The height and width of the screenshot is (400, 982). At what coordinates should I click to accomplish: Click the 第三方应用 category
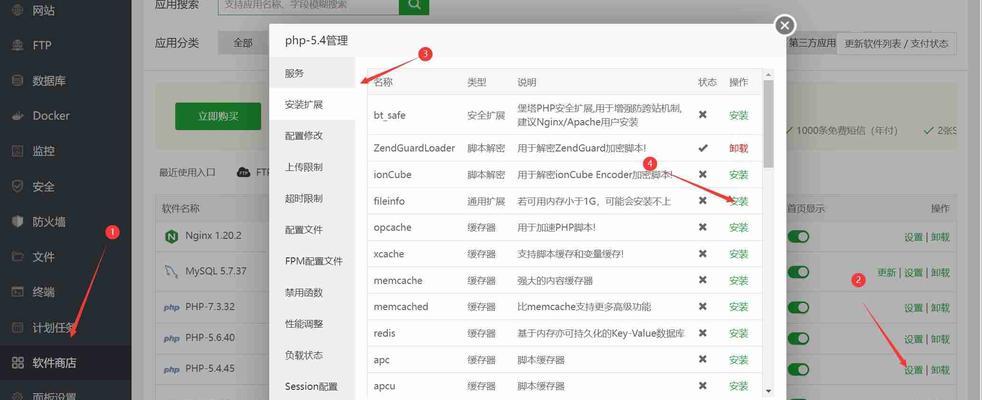click(812, 43)
